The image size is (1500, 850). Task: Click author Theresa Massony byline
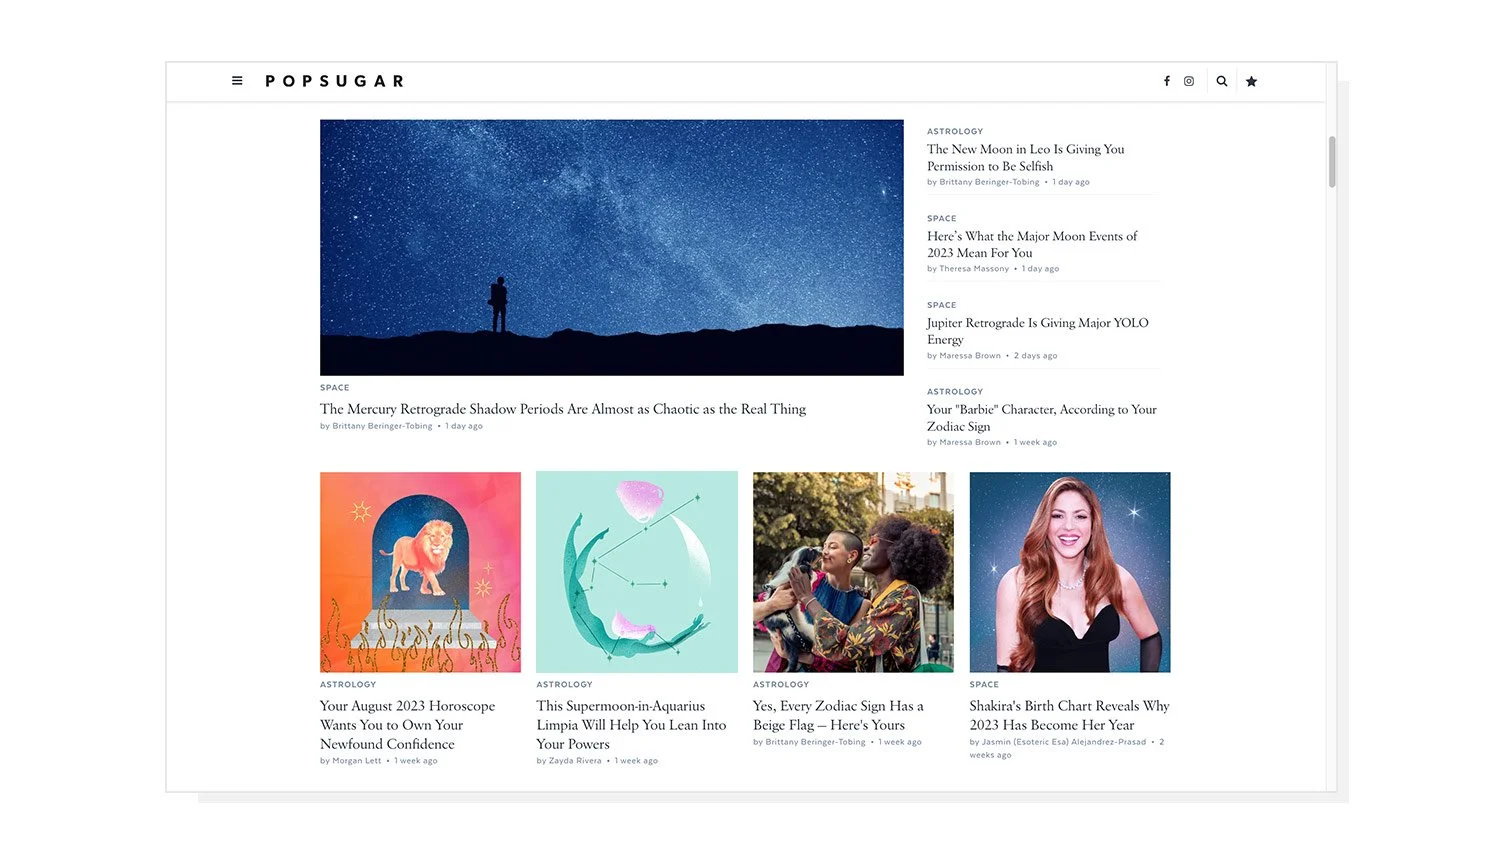(x=974, y=269)
